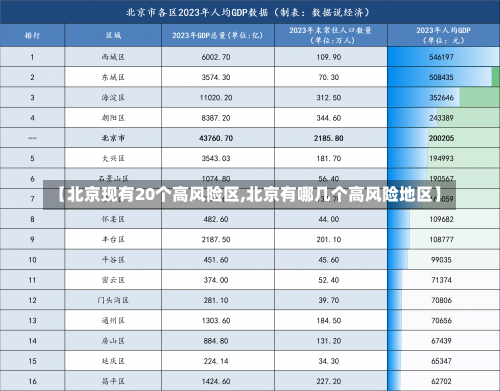Click GDP total value '11020.20'

coord(216,98)
